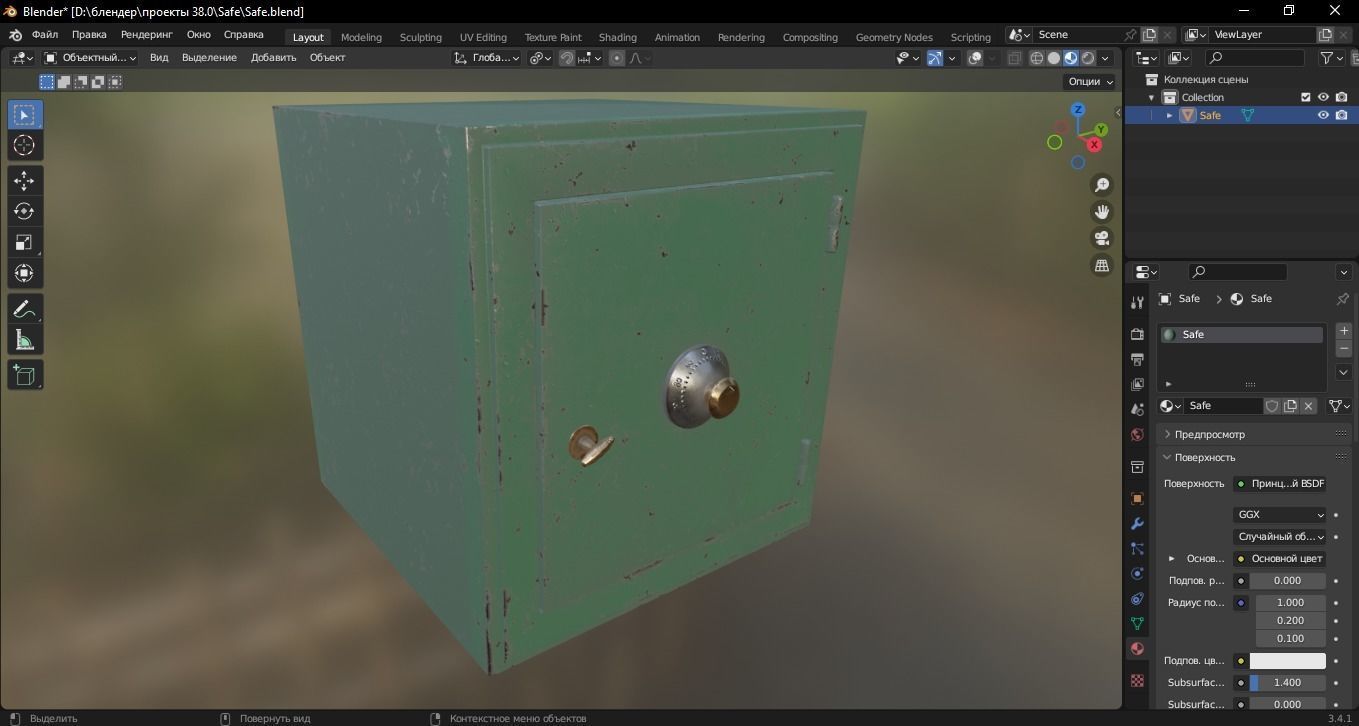Select the Move tool
The image size is (1359, 726).
[25, 181]
